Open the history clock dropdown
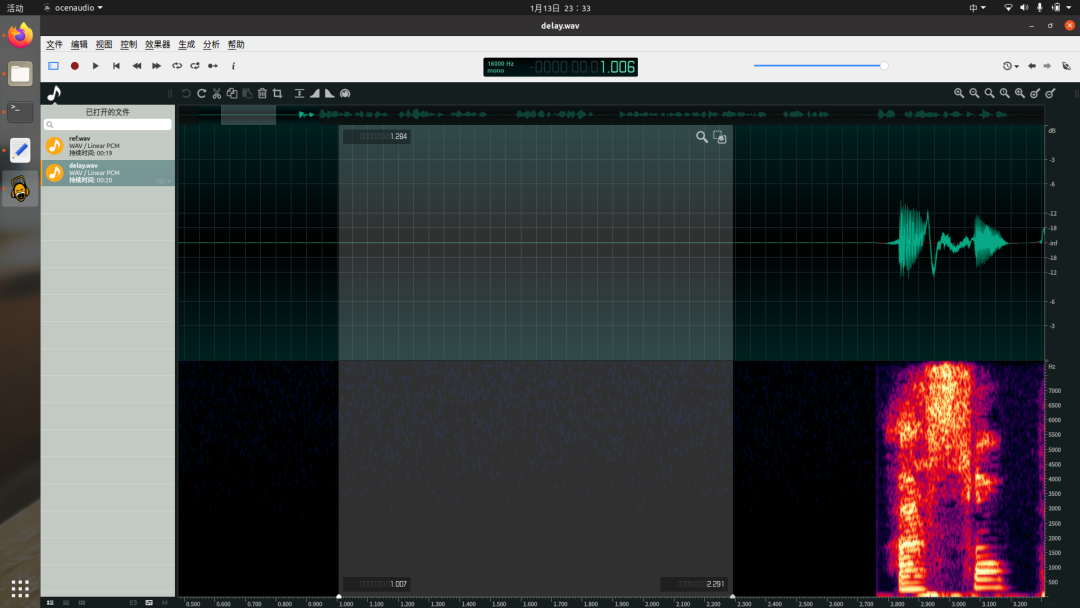Image resolution: width=1080 pixels, height=608 pixels. (1010, 66)
